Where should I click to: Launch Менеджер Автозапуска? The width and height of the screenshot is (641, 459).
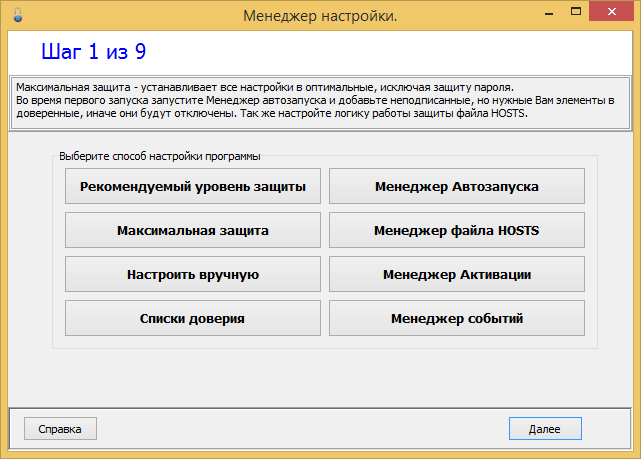pos(457,186)
